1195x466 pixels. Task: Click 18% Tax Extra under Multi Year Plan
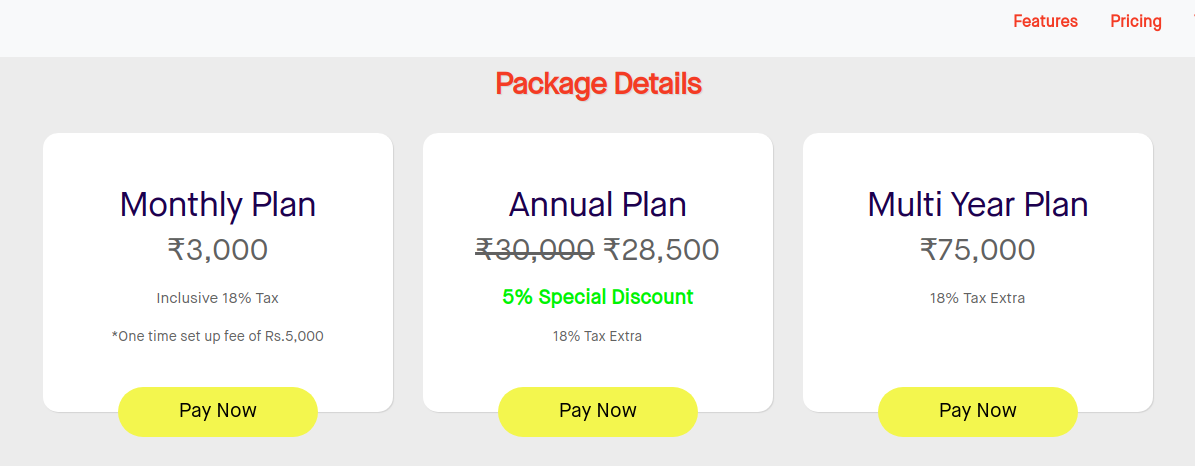978,298
